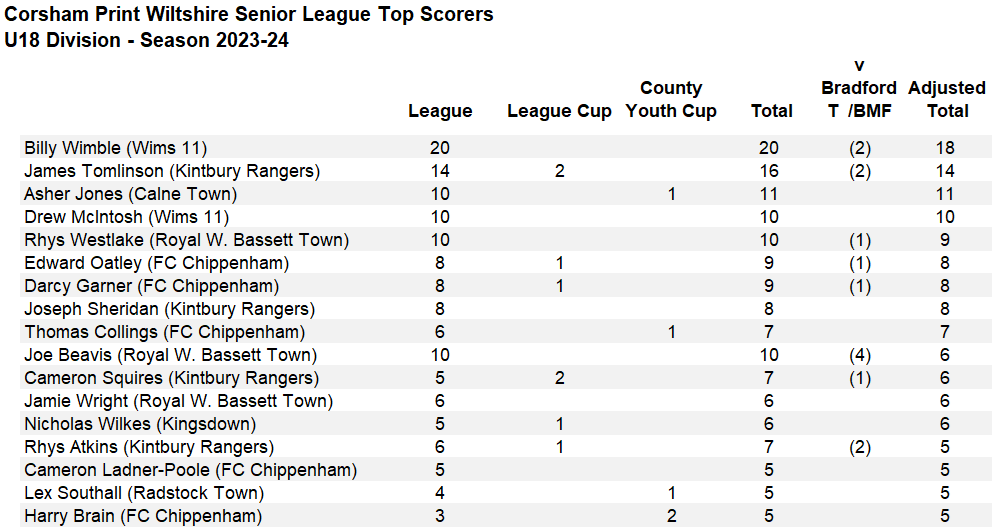Select the County Youth Cup header
Viewport: 992px width, 527px height.
click(x=671, y=100)
